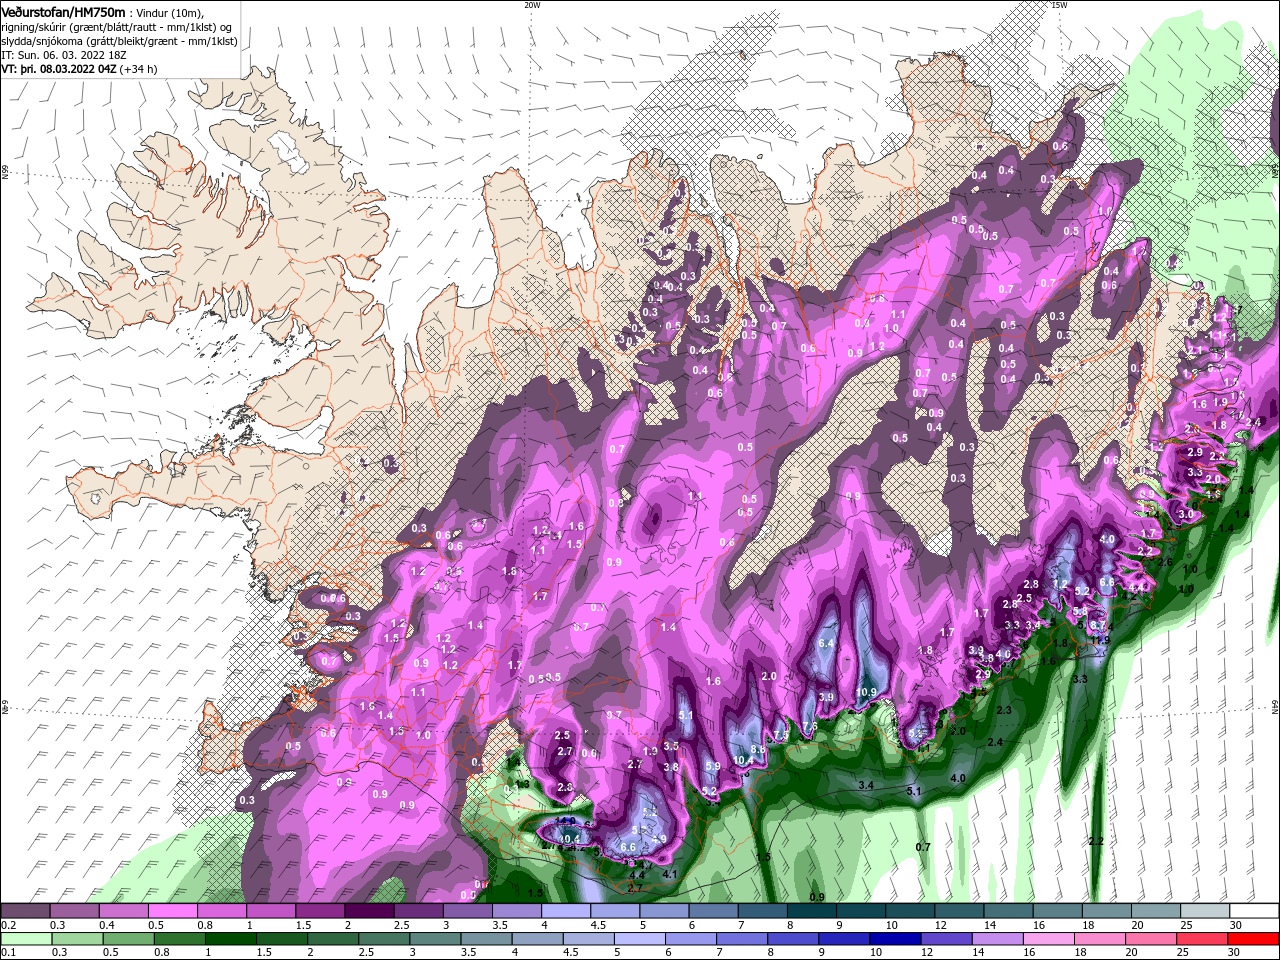Click the 6.4 snowfall value on the map
1280x960 pixels.
pos(826,643)
